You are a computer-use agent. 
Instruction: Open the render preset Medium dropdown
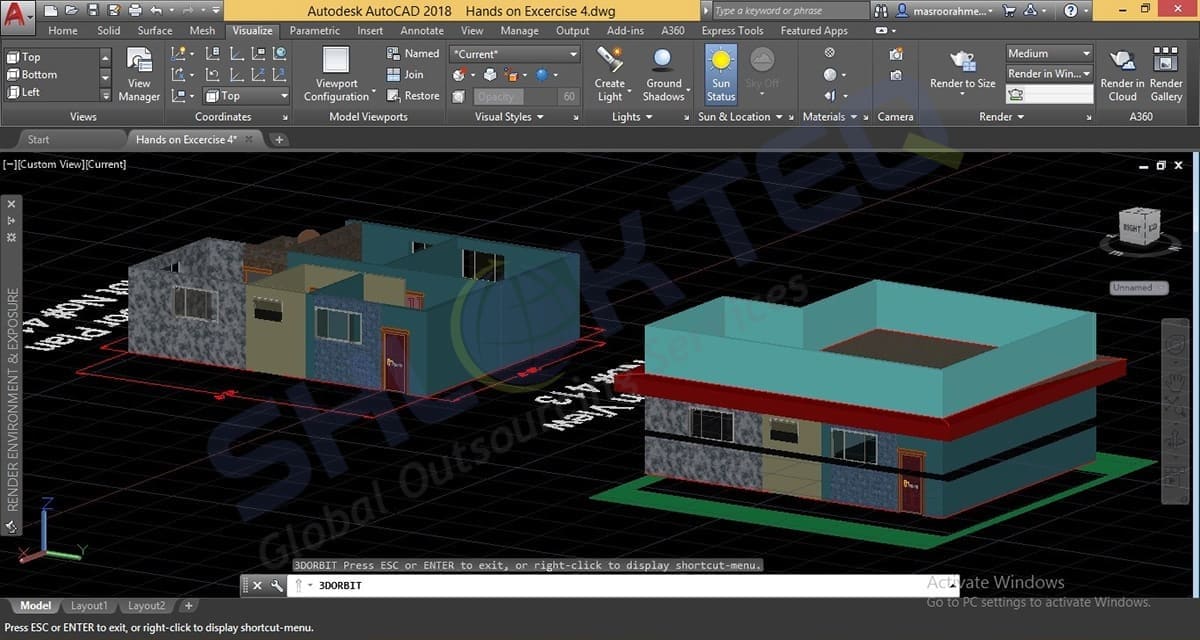[1049, 53]
